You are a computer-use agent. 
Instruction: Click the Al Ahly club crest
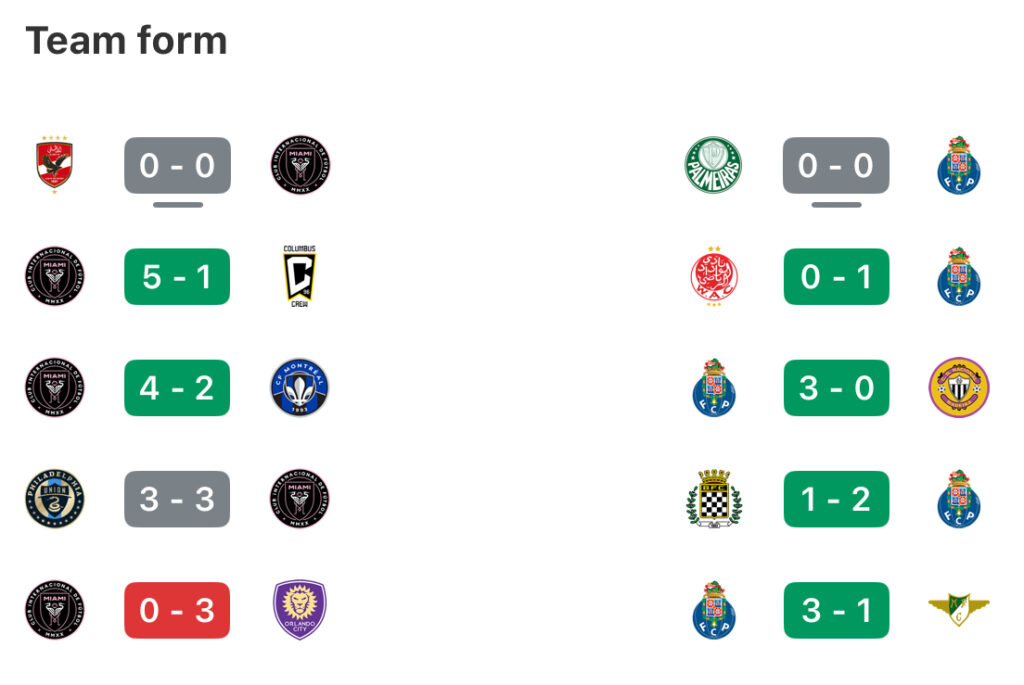(x=54, y=165)
